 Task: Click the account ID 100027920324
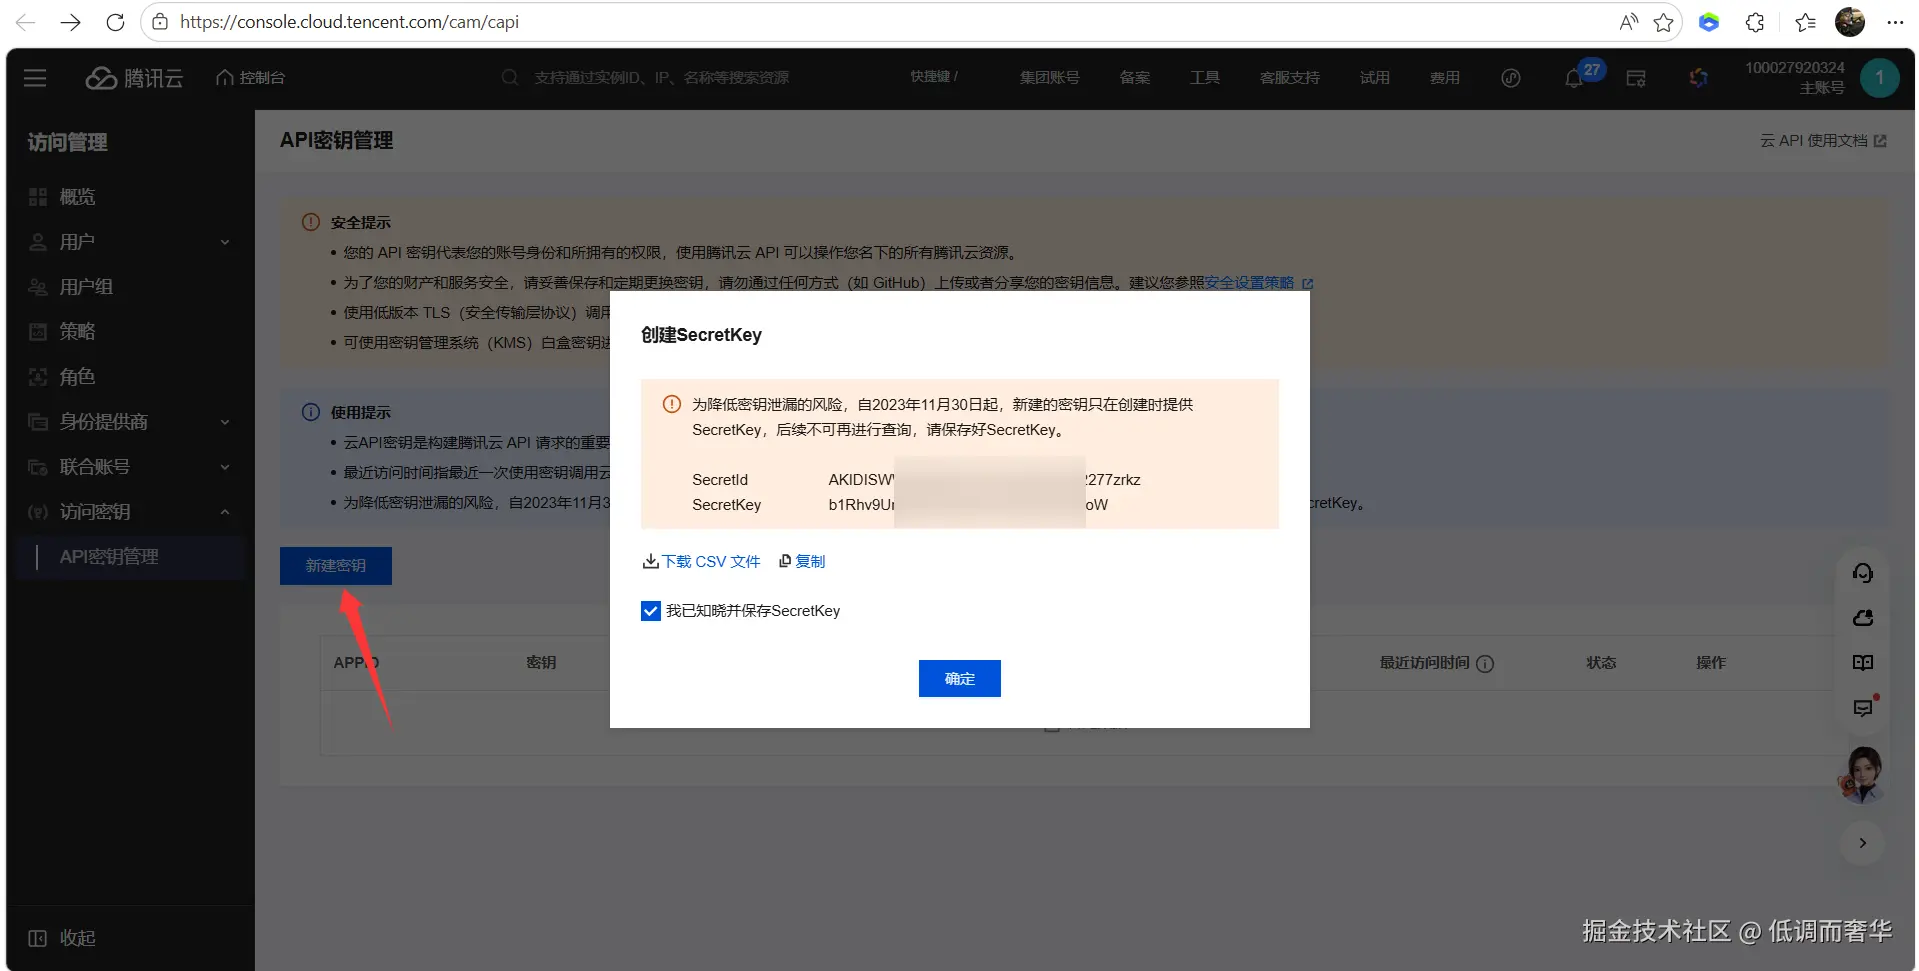[1795, 68]
